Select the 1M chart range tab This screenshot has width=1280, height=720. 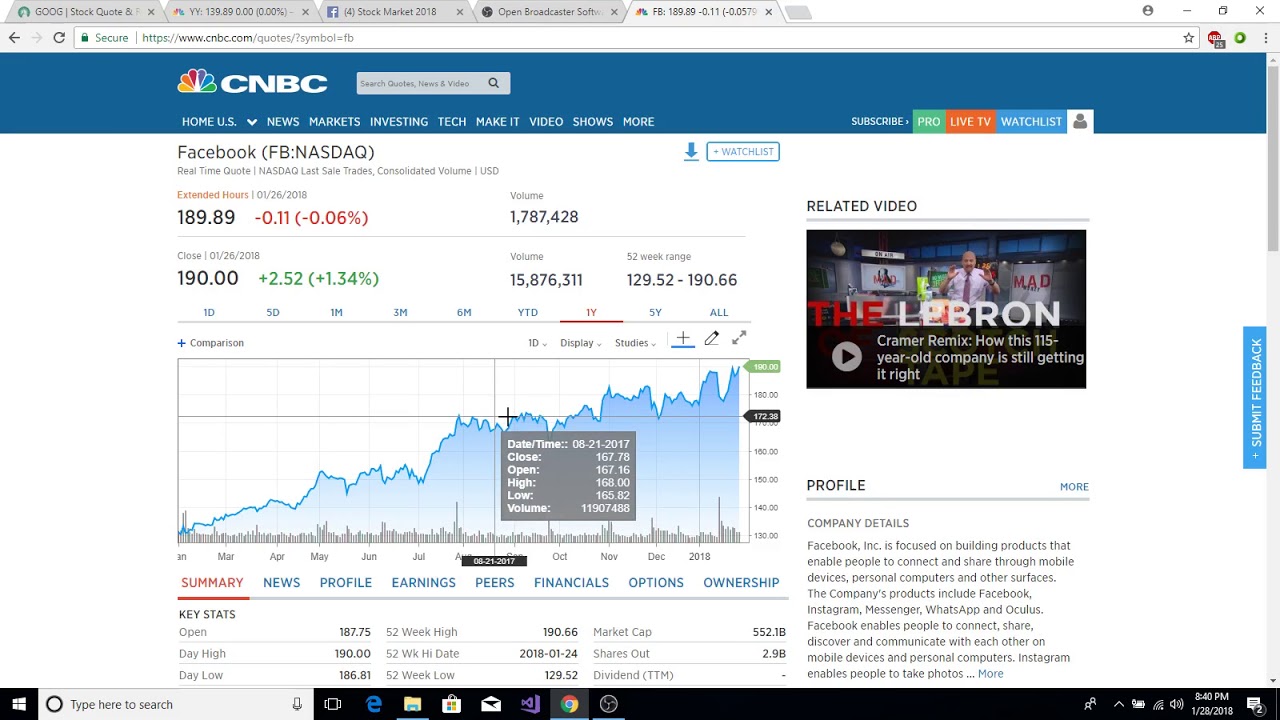point(336,312)
